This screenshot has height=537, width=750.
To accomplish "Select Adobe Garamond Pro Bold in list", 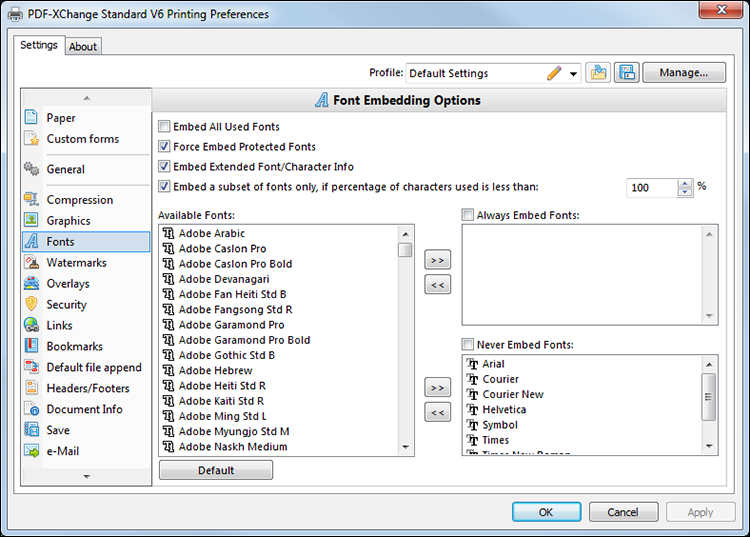I will [244, 340].
